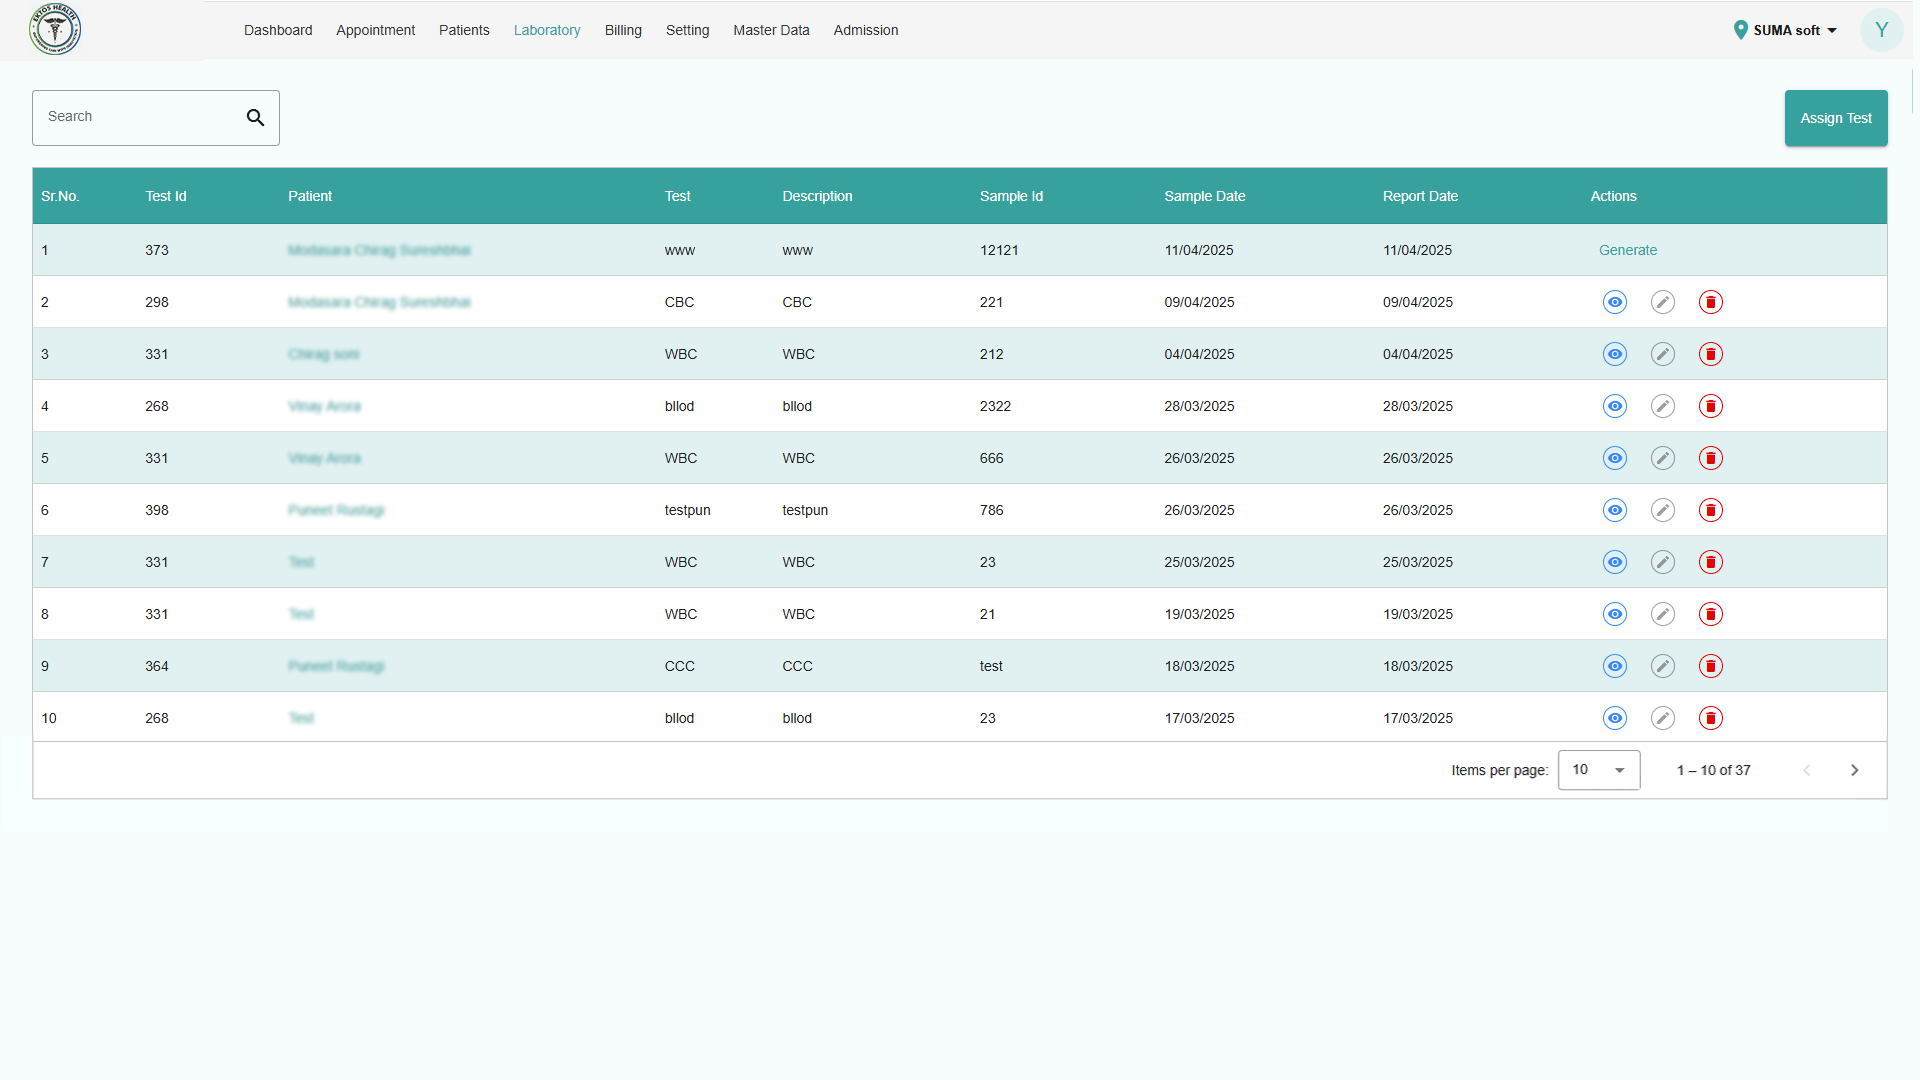Screen dimensions: 1920x1080
Task: Click Generate link for test 373
Action: 1627,250
